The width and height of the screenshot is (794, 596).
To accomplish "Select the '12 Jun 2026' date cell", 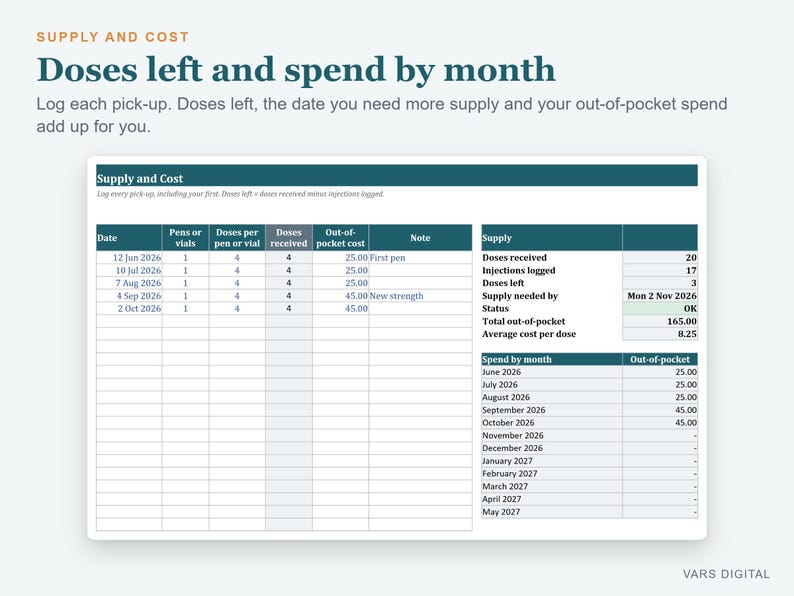I will (129, 257).
